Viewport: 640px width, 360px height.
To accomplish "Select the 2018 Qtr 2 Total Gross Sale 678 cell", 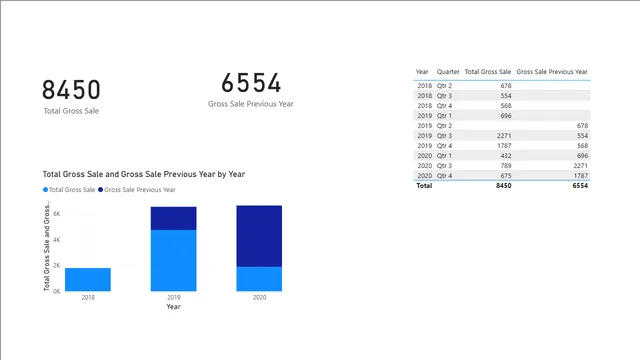I will pyautogui.click(x=506, y=86).
